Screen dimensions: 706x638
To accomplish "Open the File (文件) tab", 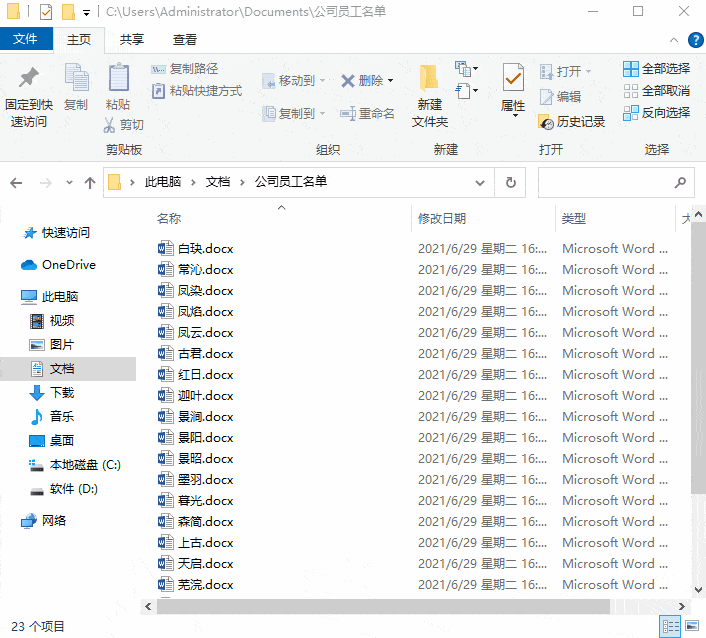I will 26,39.
